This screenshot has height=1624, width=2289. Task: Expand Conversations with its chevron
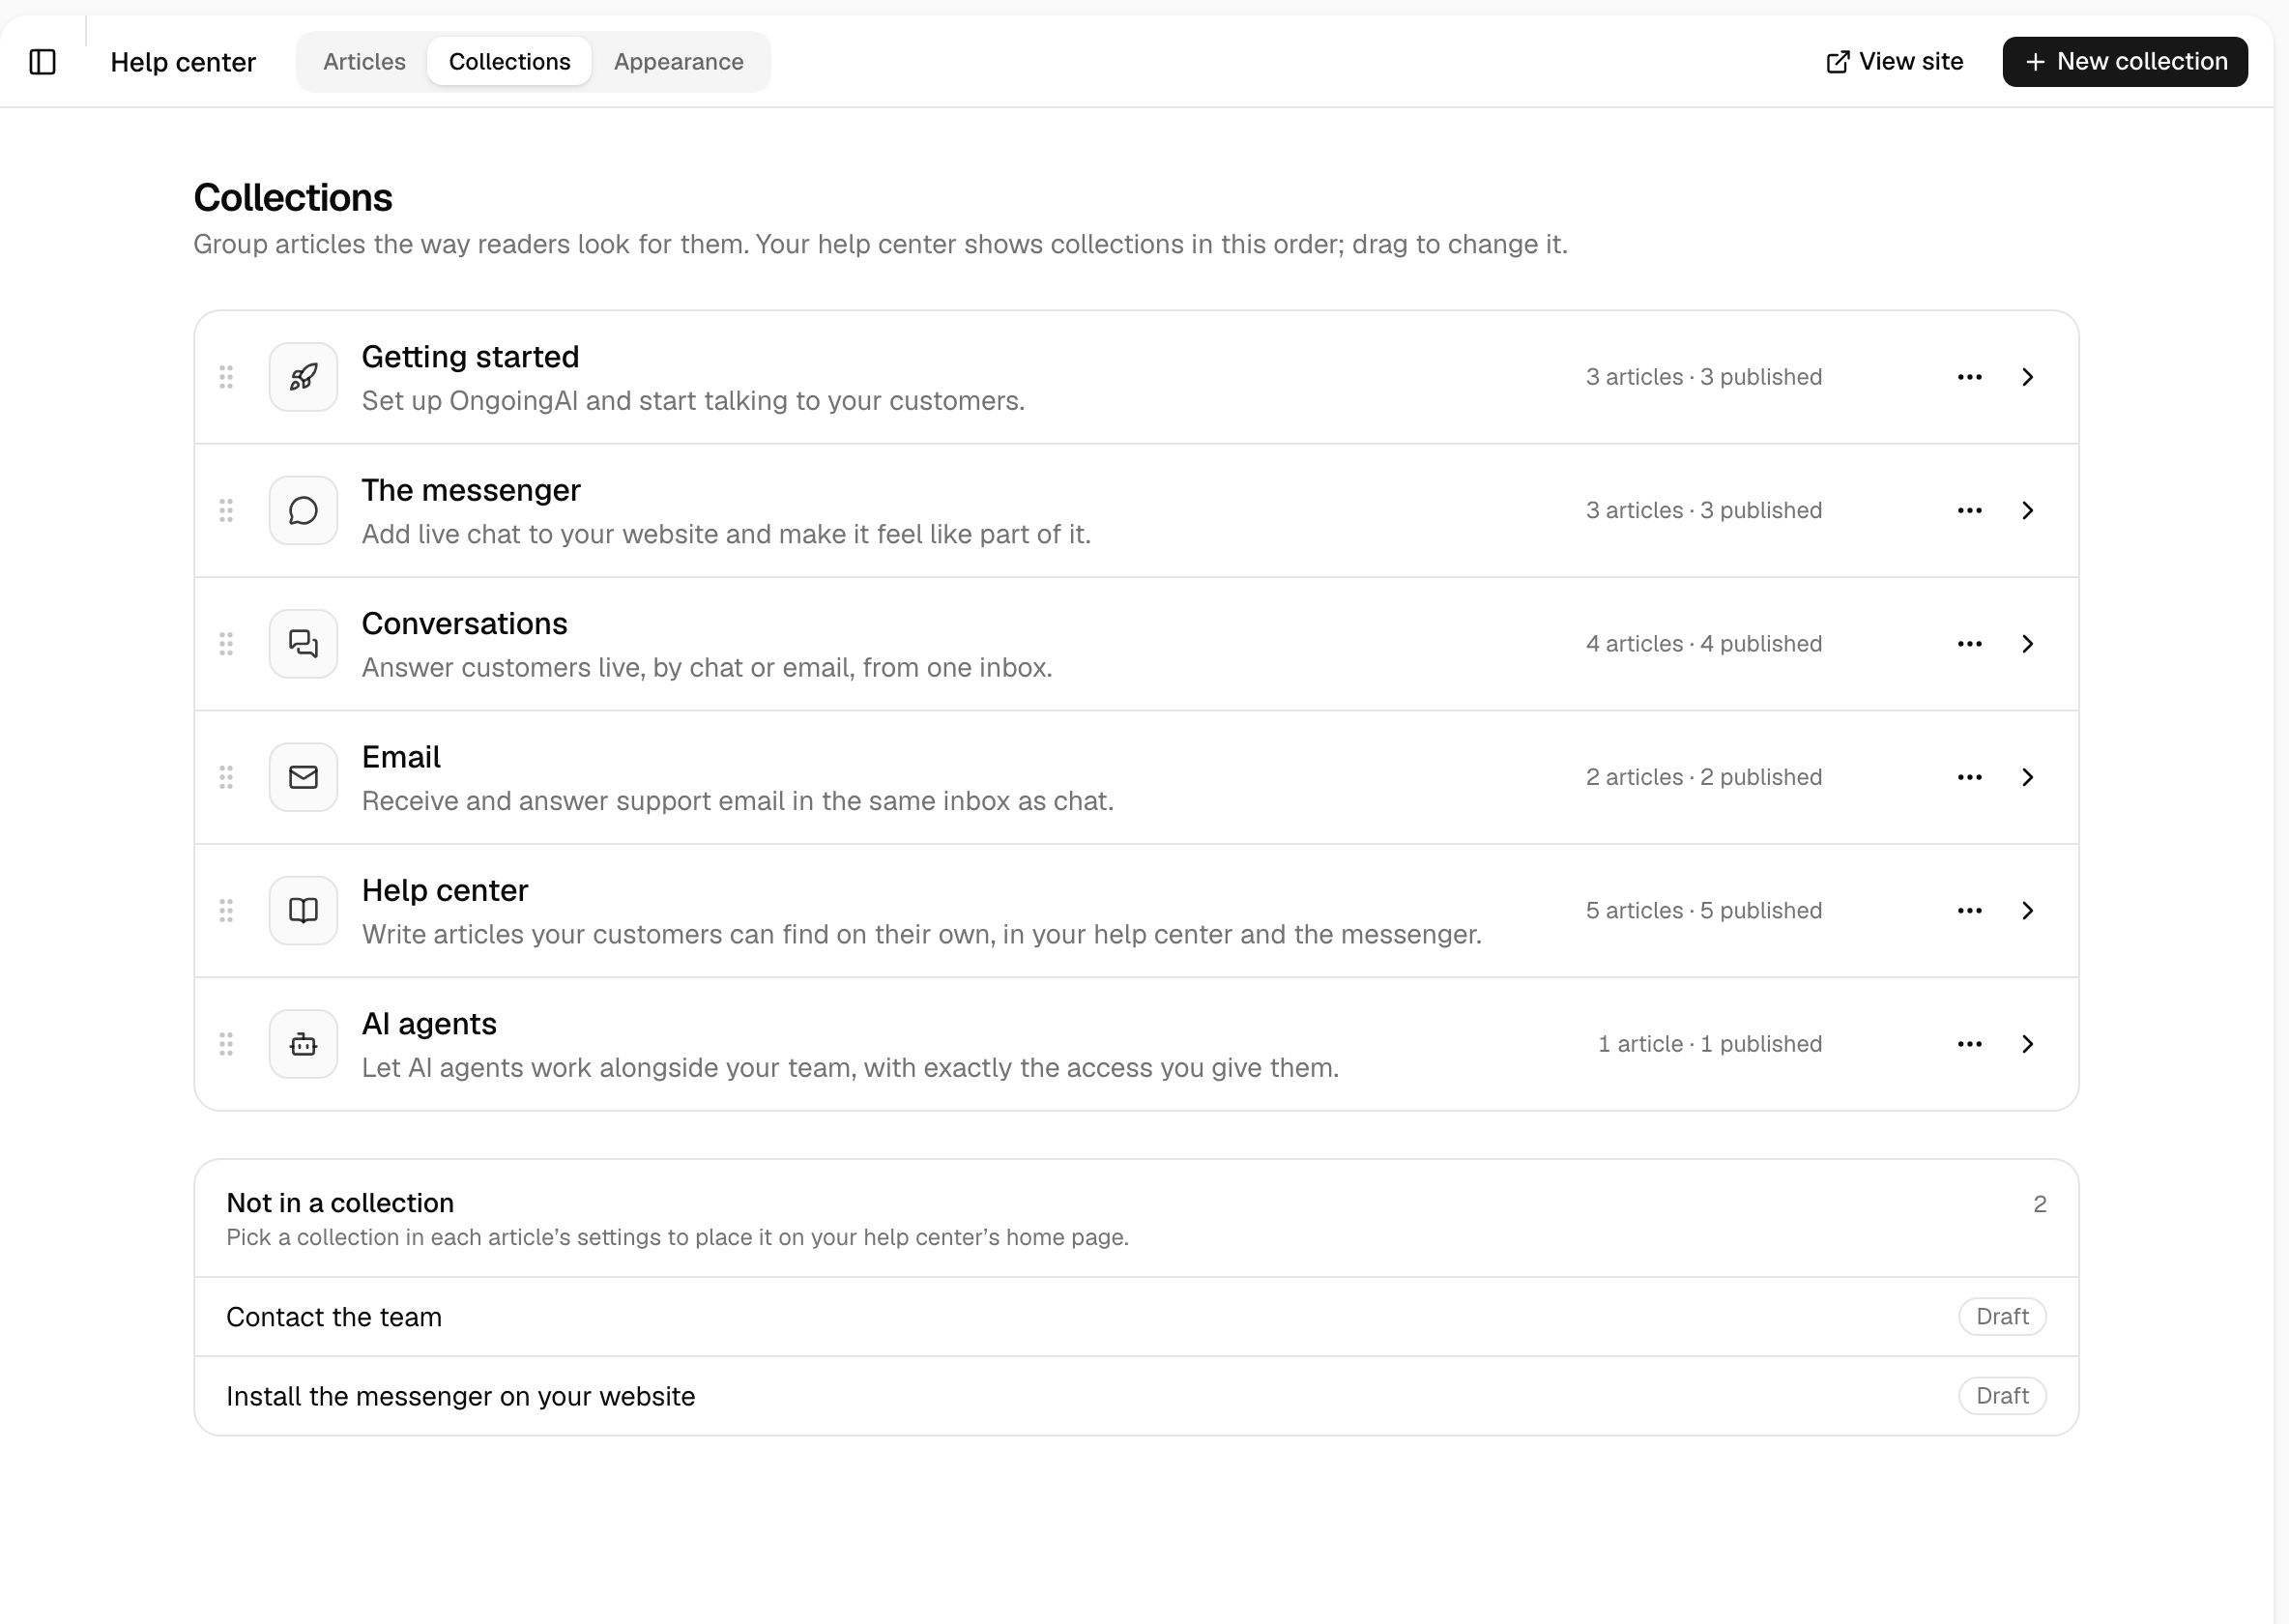2027,644
